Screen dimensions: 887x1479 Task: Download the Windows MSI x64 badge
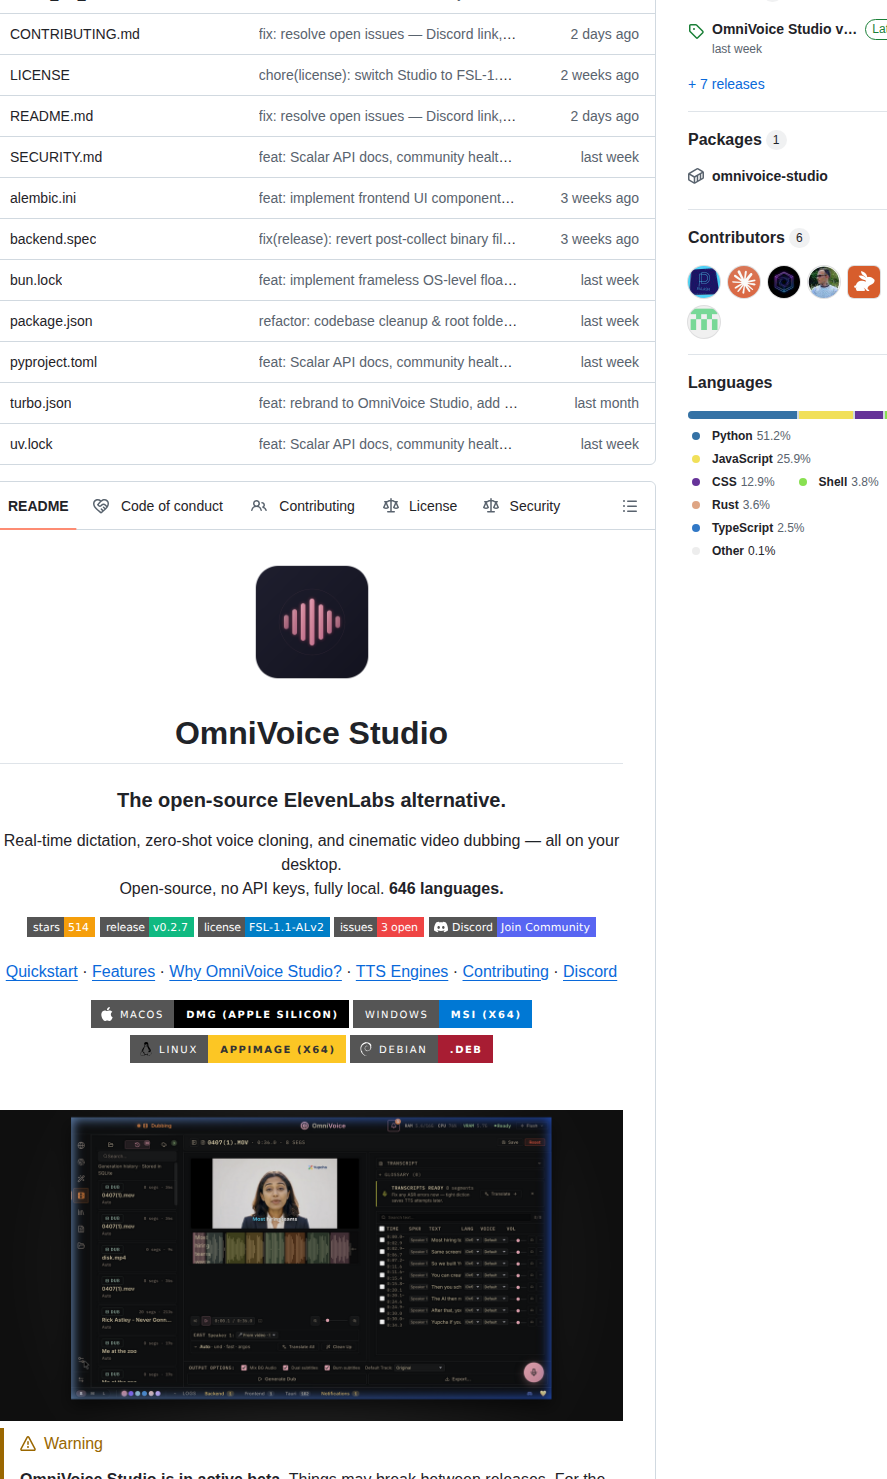tap(442, 1014)
